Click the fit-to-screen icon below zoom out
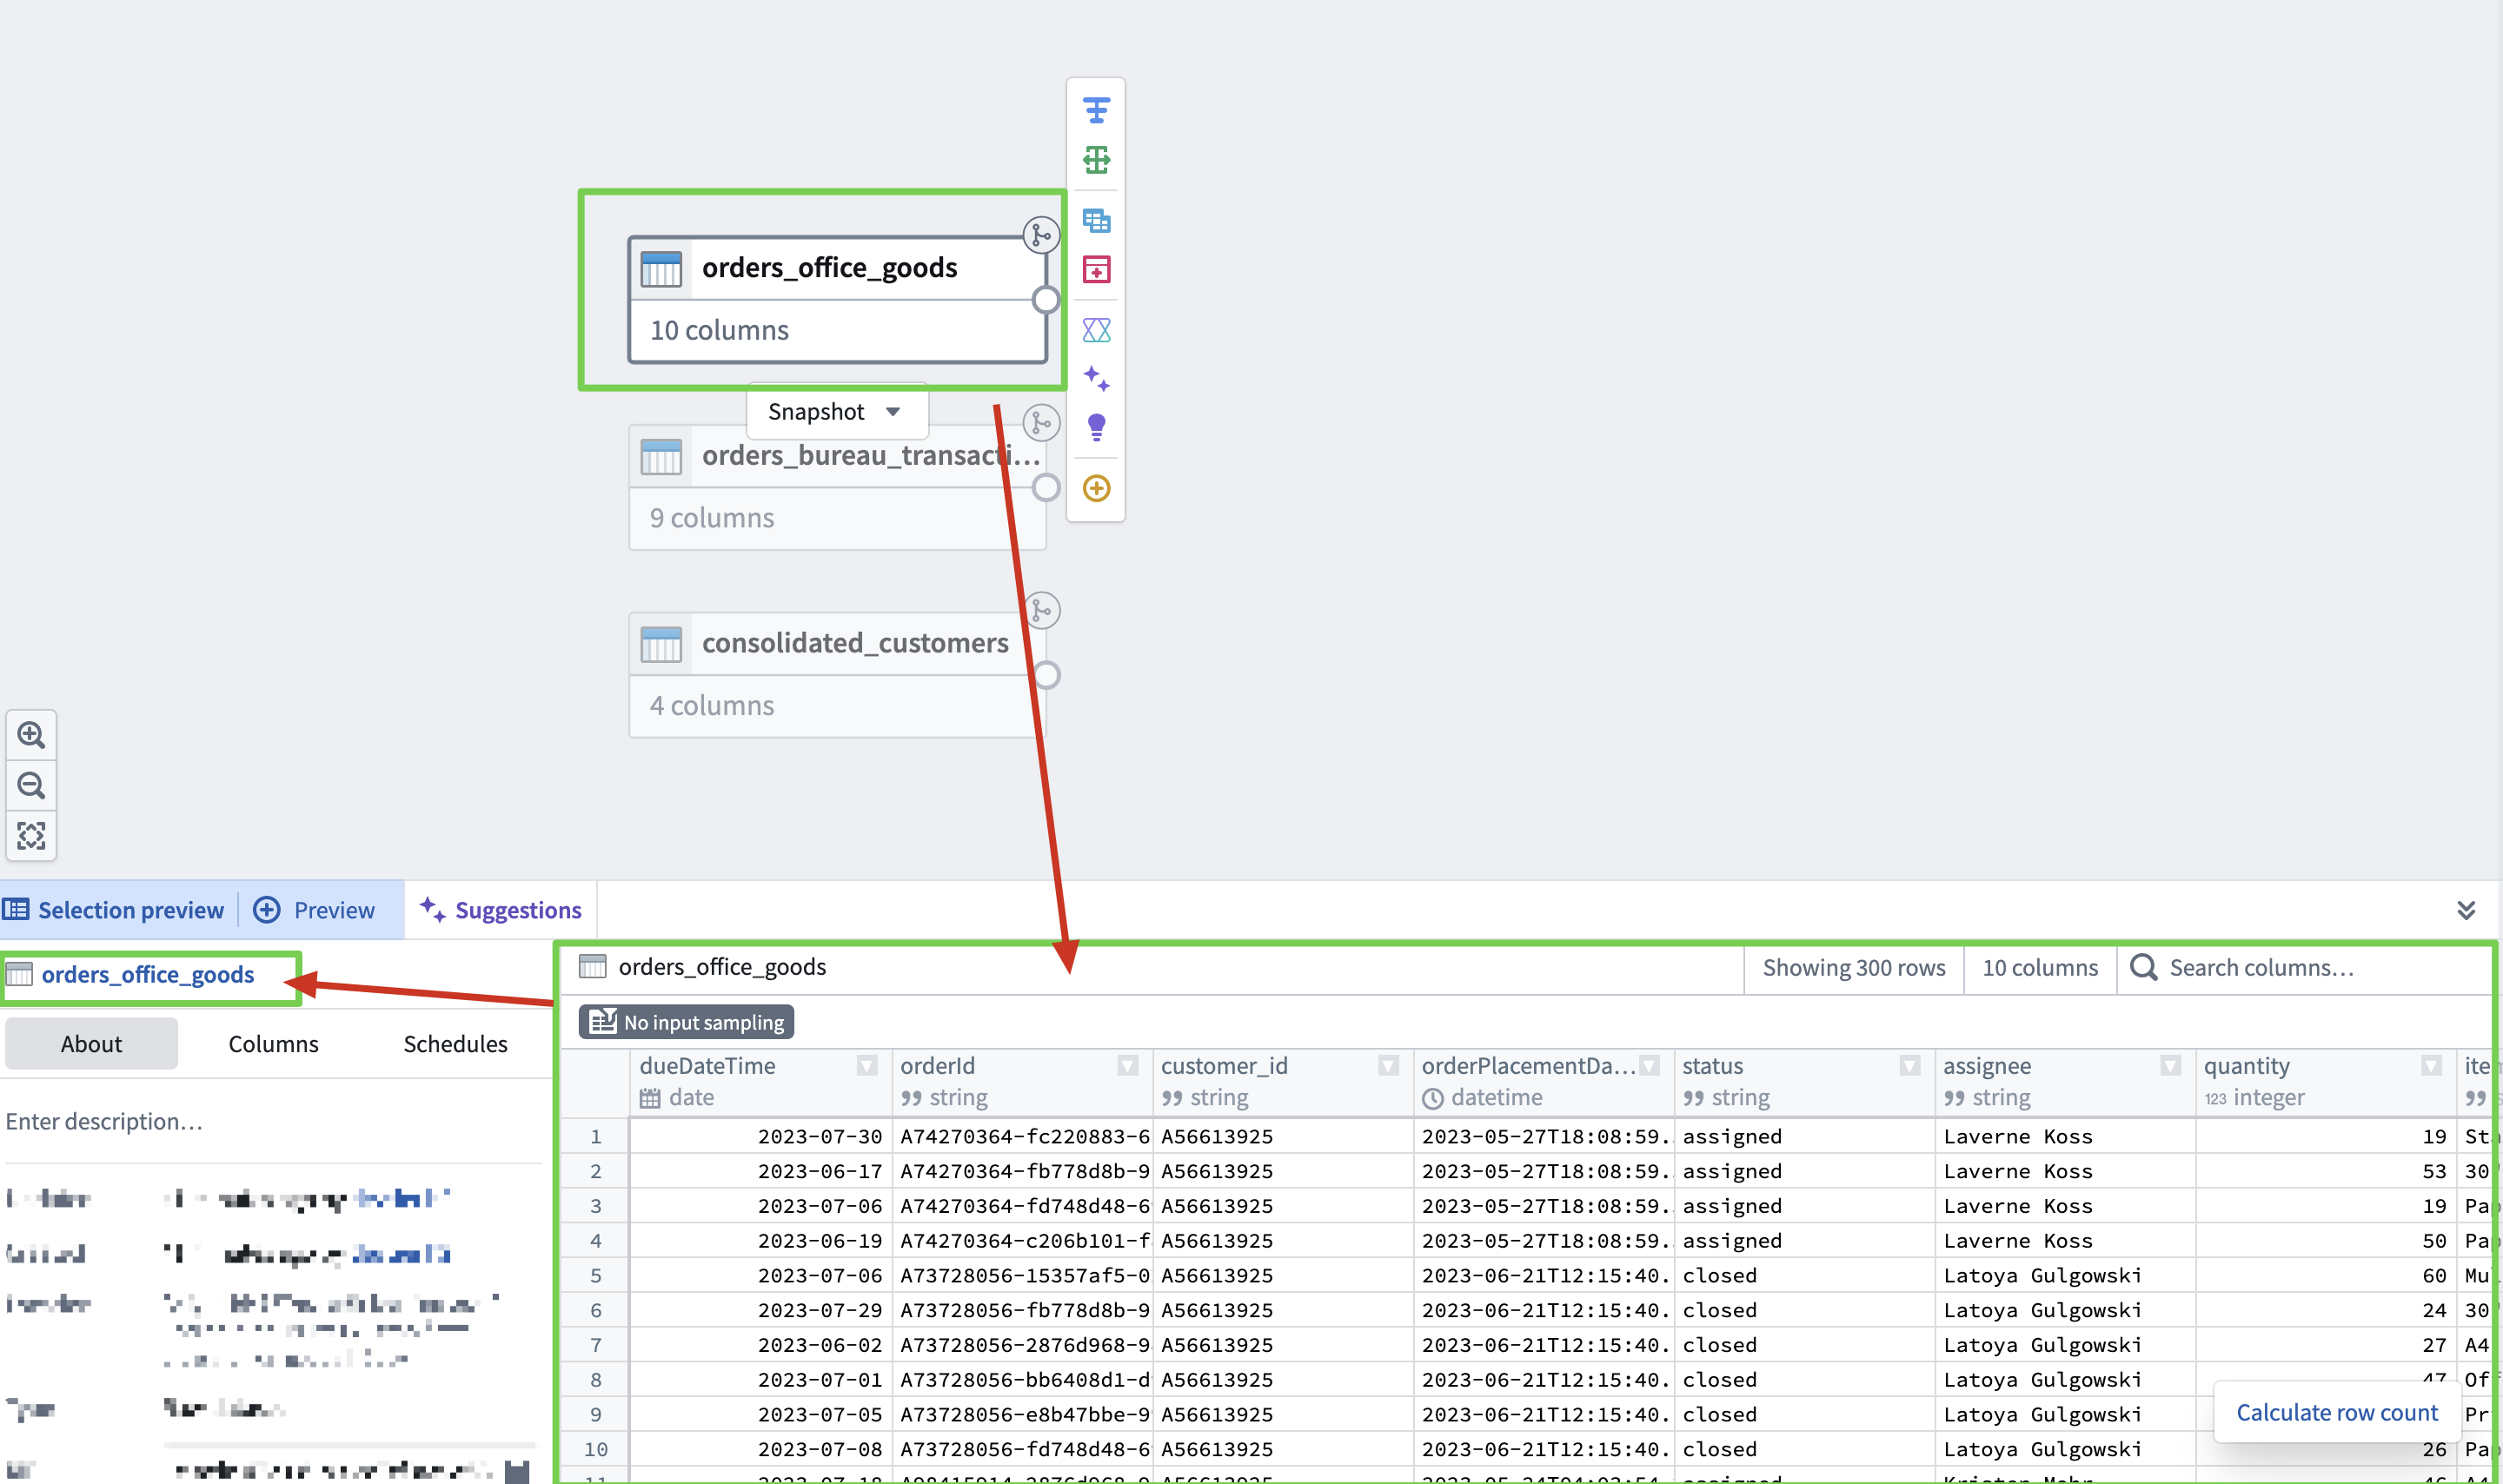Viewport: 2503px width, 1484px height. tap(31, 836)
